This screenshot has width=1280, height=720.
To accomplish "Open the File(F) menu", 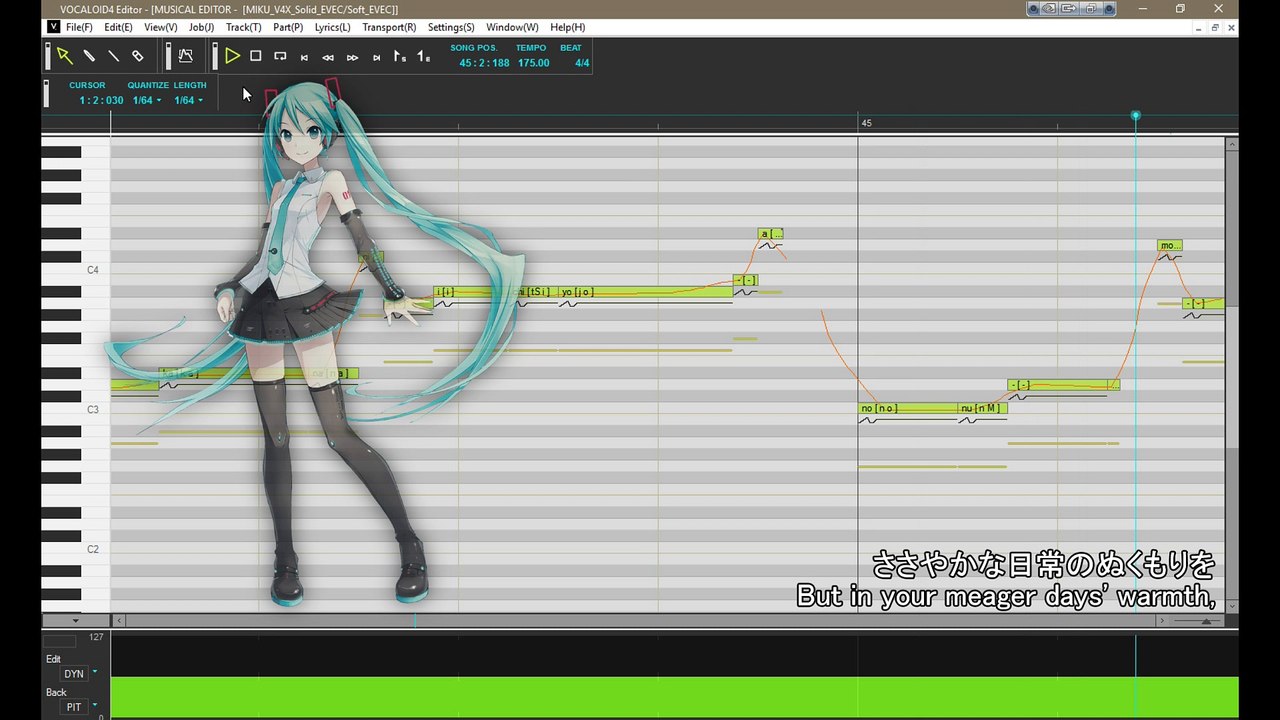I will [x=79, y=27].
